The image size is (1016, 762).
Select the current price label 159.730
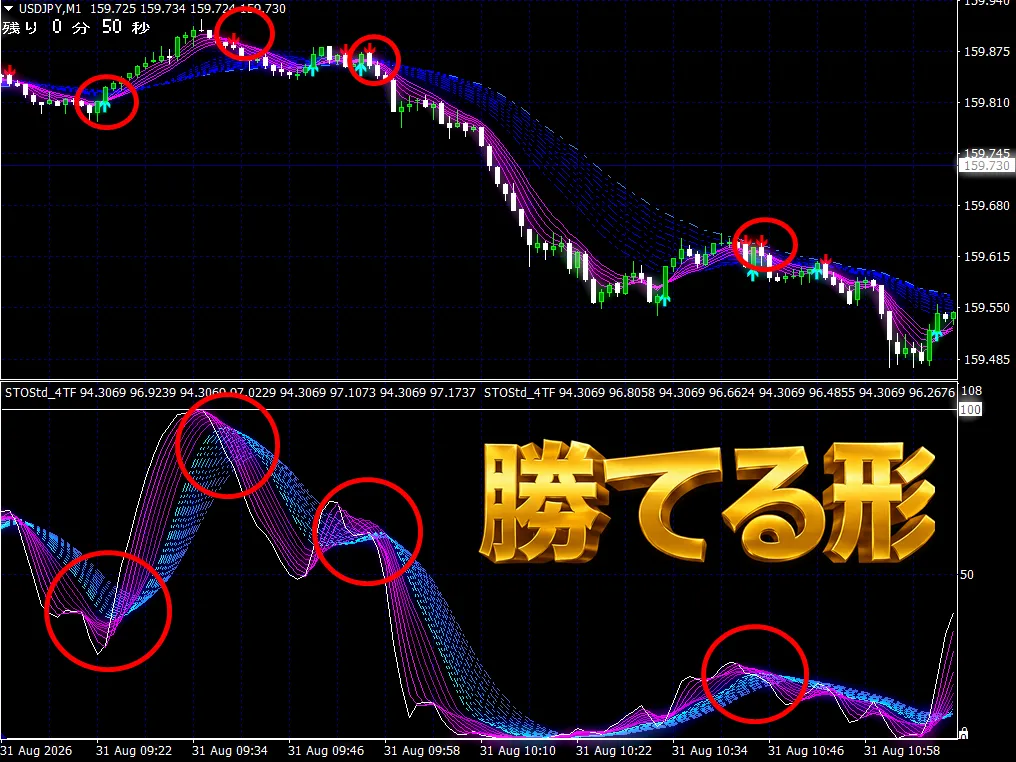(986, 166)
